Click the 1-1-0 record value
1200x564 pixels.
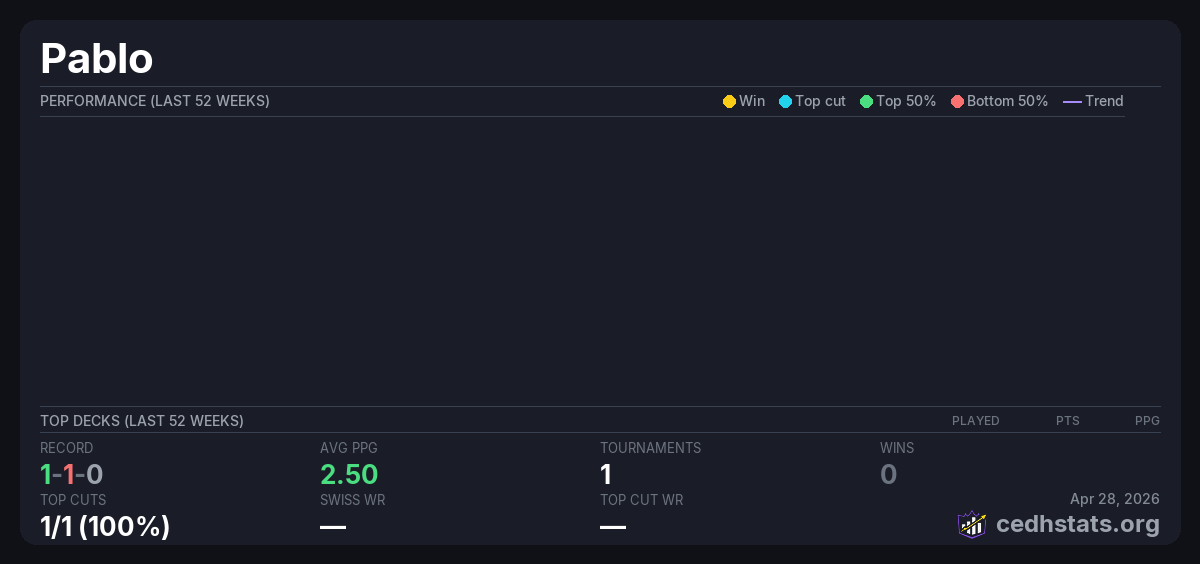[72, 474]
